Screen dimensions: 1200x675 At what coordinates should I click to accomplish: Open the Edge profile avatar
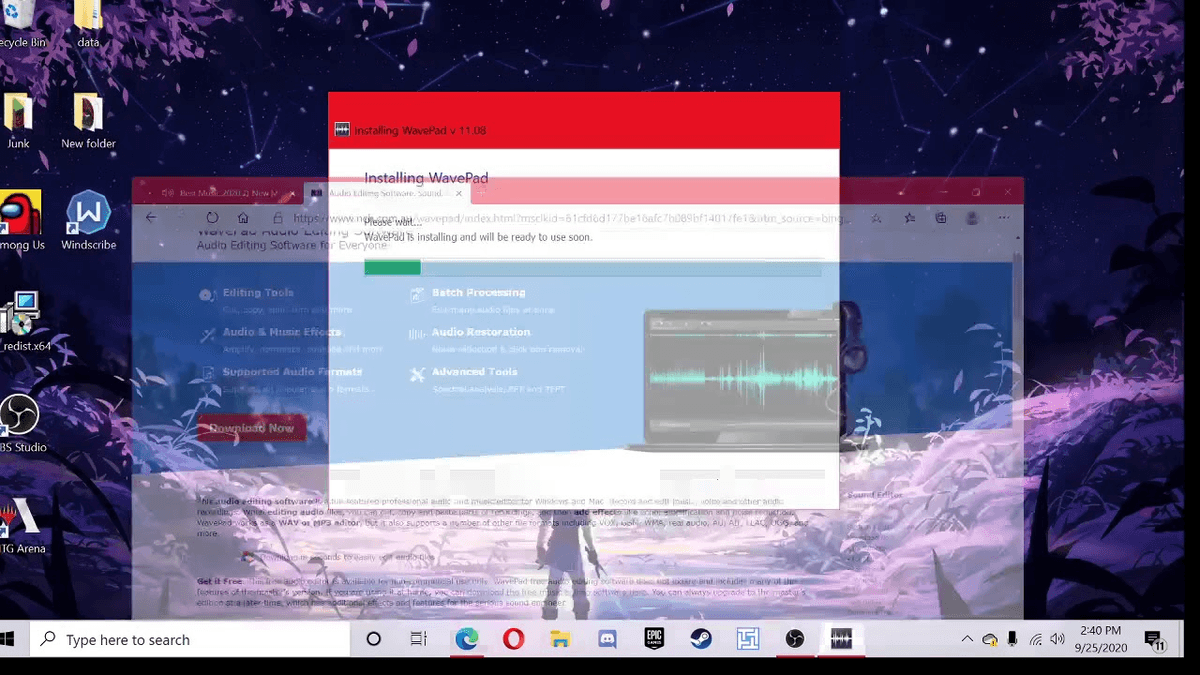972,218
